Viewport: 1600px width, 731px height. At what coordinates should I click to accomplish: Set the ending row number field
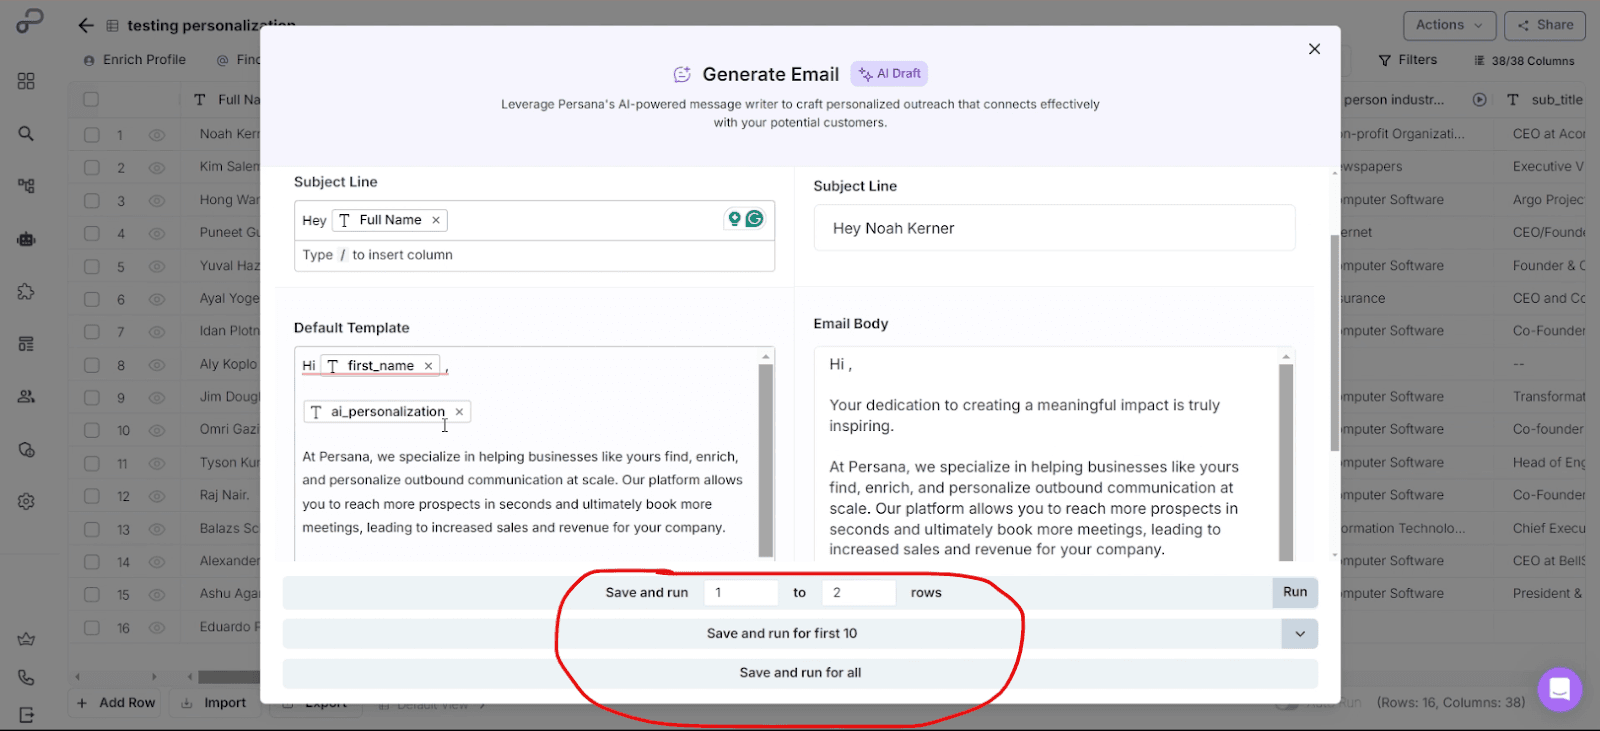click(x=859, y=593)
